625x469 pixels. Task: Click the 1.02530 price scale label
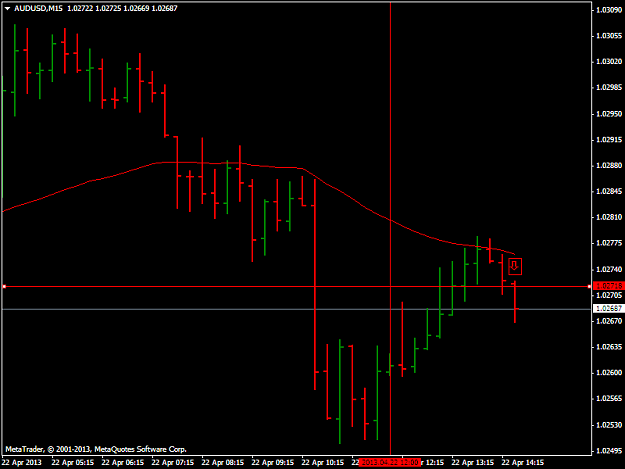[x=609, y=425]
